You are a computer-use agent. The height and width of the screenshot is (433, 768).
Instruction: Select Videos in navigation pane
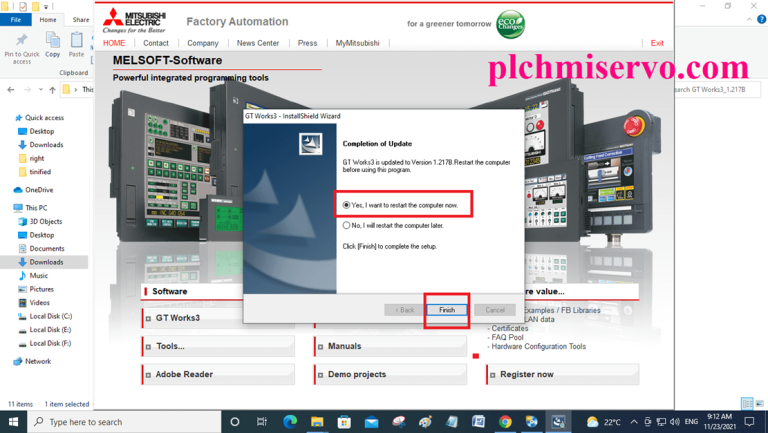tap(34, 303)
